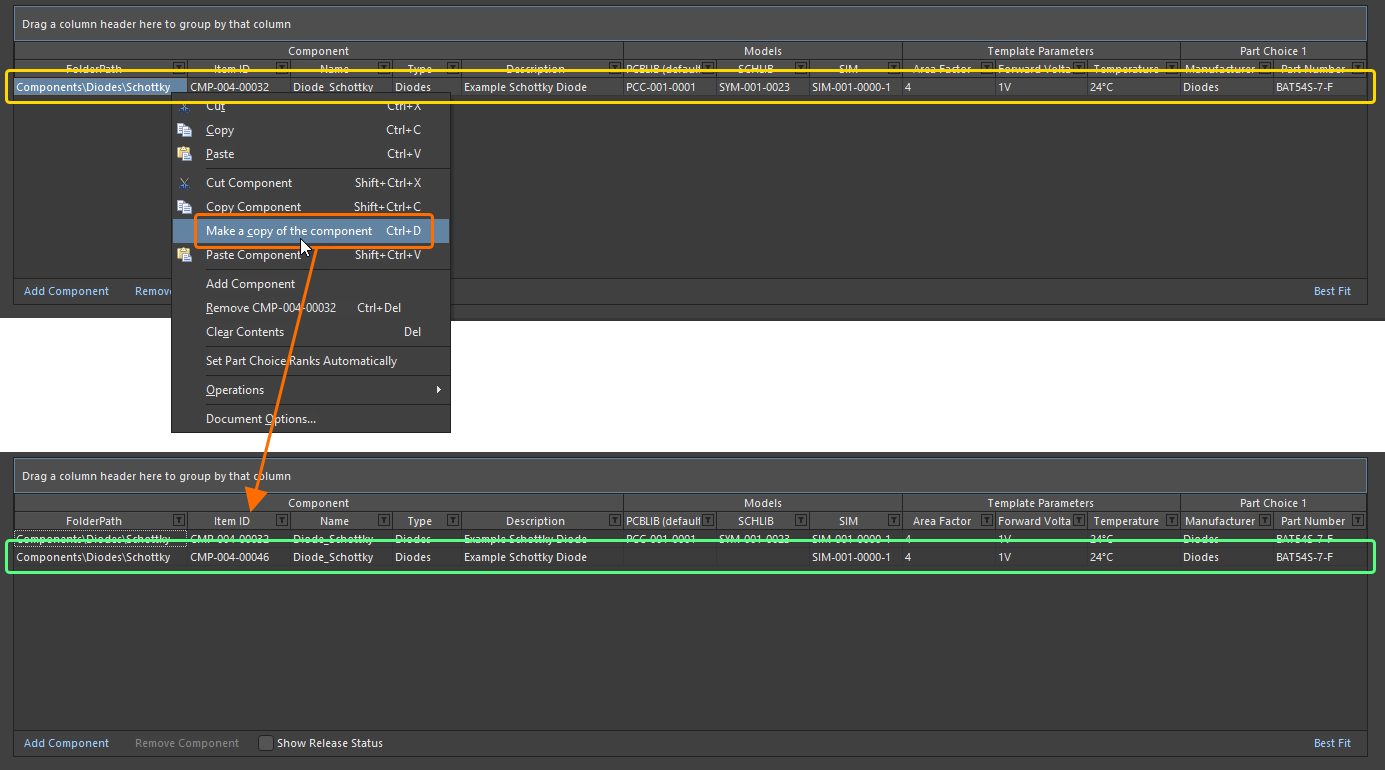Click Add Component link below lower grid
Image resolution: width=1385 pixels, height=770 pixels.
click(x=66, y=743)
